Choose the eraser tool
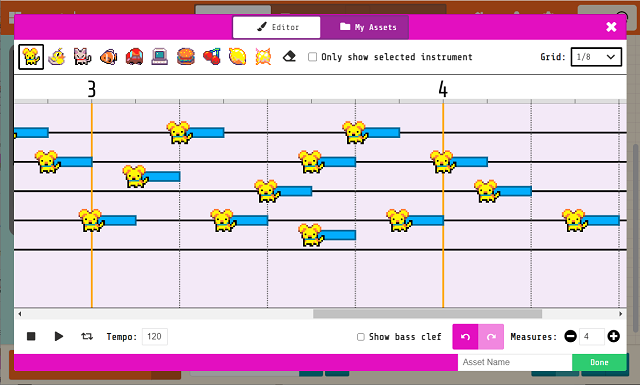Screen dimensions: 640x385 289,57
